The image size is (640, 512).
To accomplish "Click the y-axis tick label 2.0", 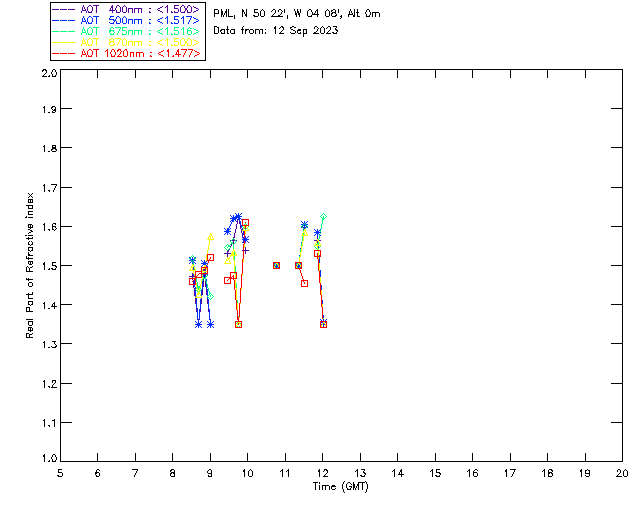I will (49, 74).
